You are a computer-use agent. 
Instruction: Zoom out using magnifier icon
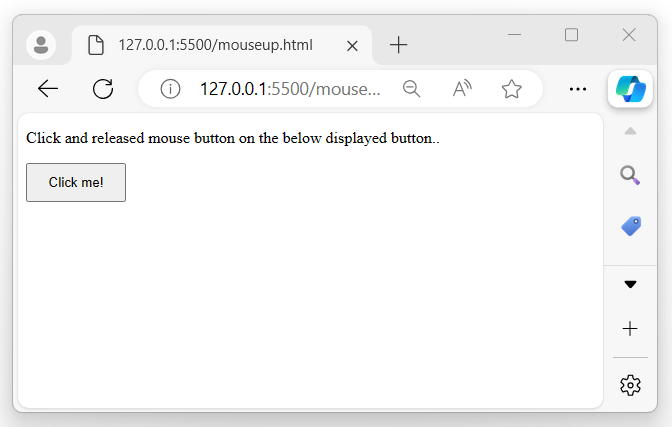point(411,89)
